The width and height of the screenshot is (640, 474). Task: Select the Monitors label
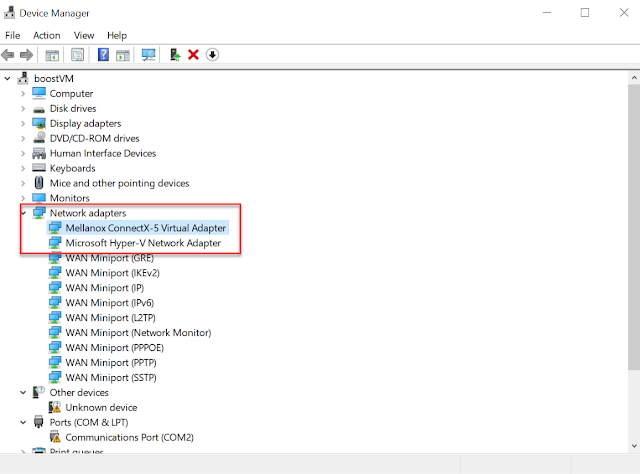69,198
